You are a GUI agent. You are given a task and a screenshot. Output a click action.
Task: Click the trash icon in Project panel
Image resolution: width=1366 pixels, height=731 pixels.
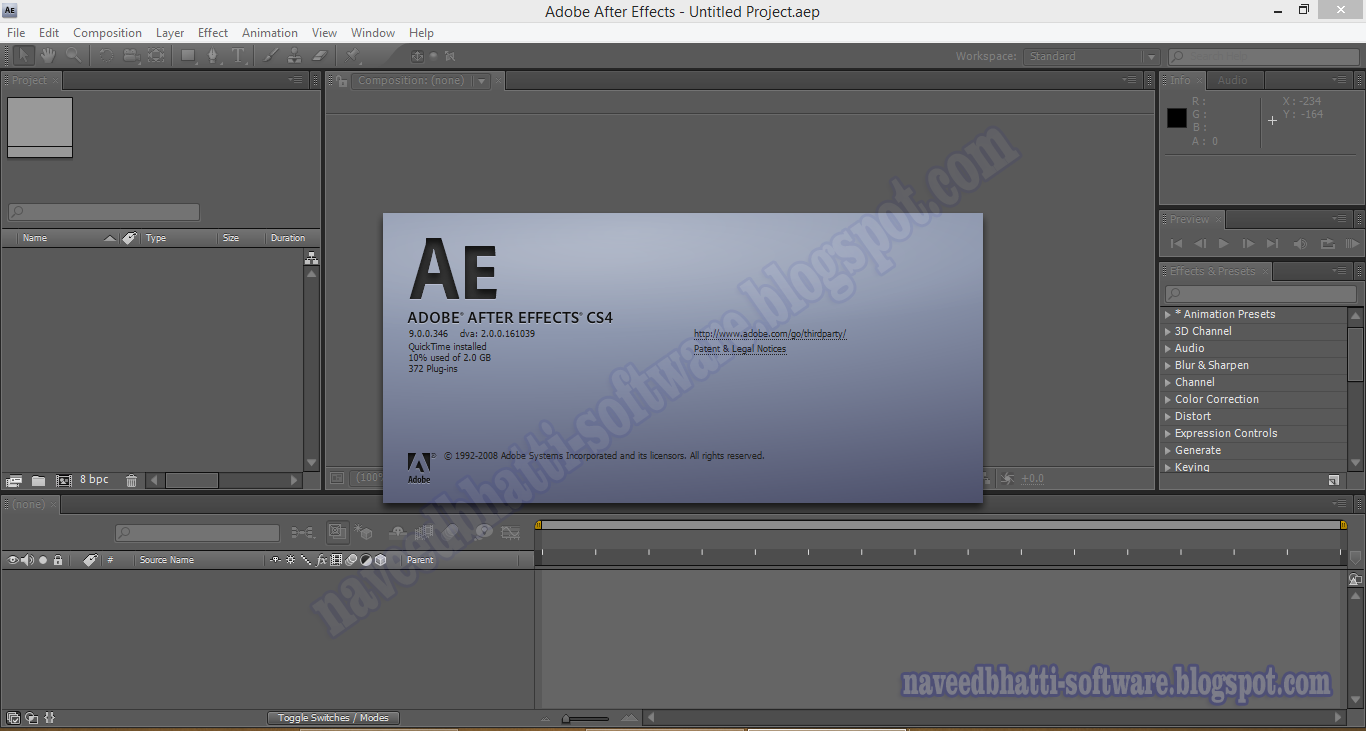pyautogui.click(x=131, y=480)
